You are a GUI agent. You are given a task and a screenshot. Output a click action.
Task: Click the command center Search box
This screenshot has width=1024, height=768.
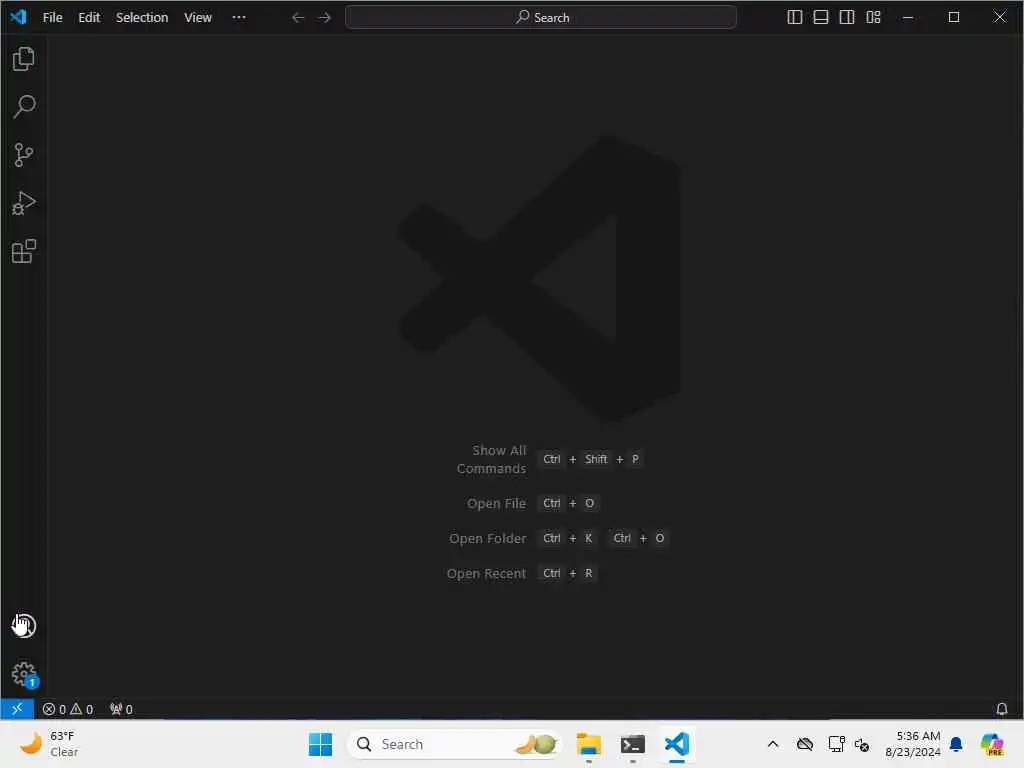pyautogui.click(x=541, y=18)
